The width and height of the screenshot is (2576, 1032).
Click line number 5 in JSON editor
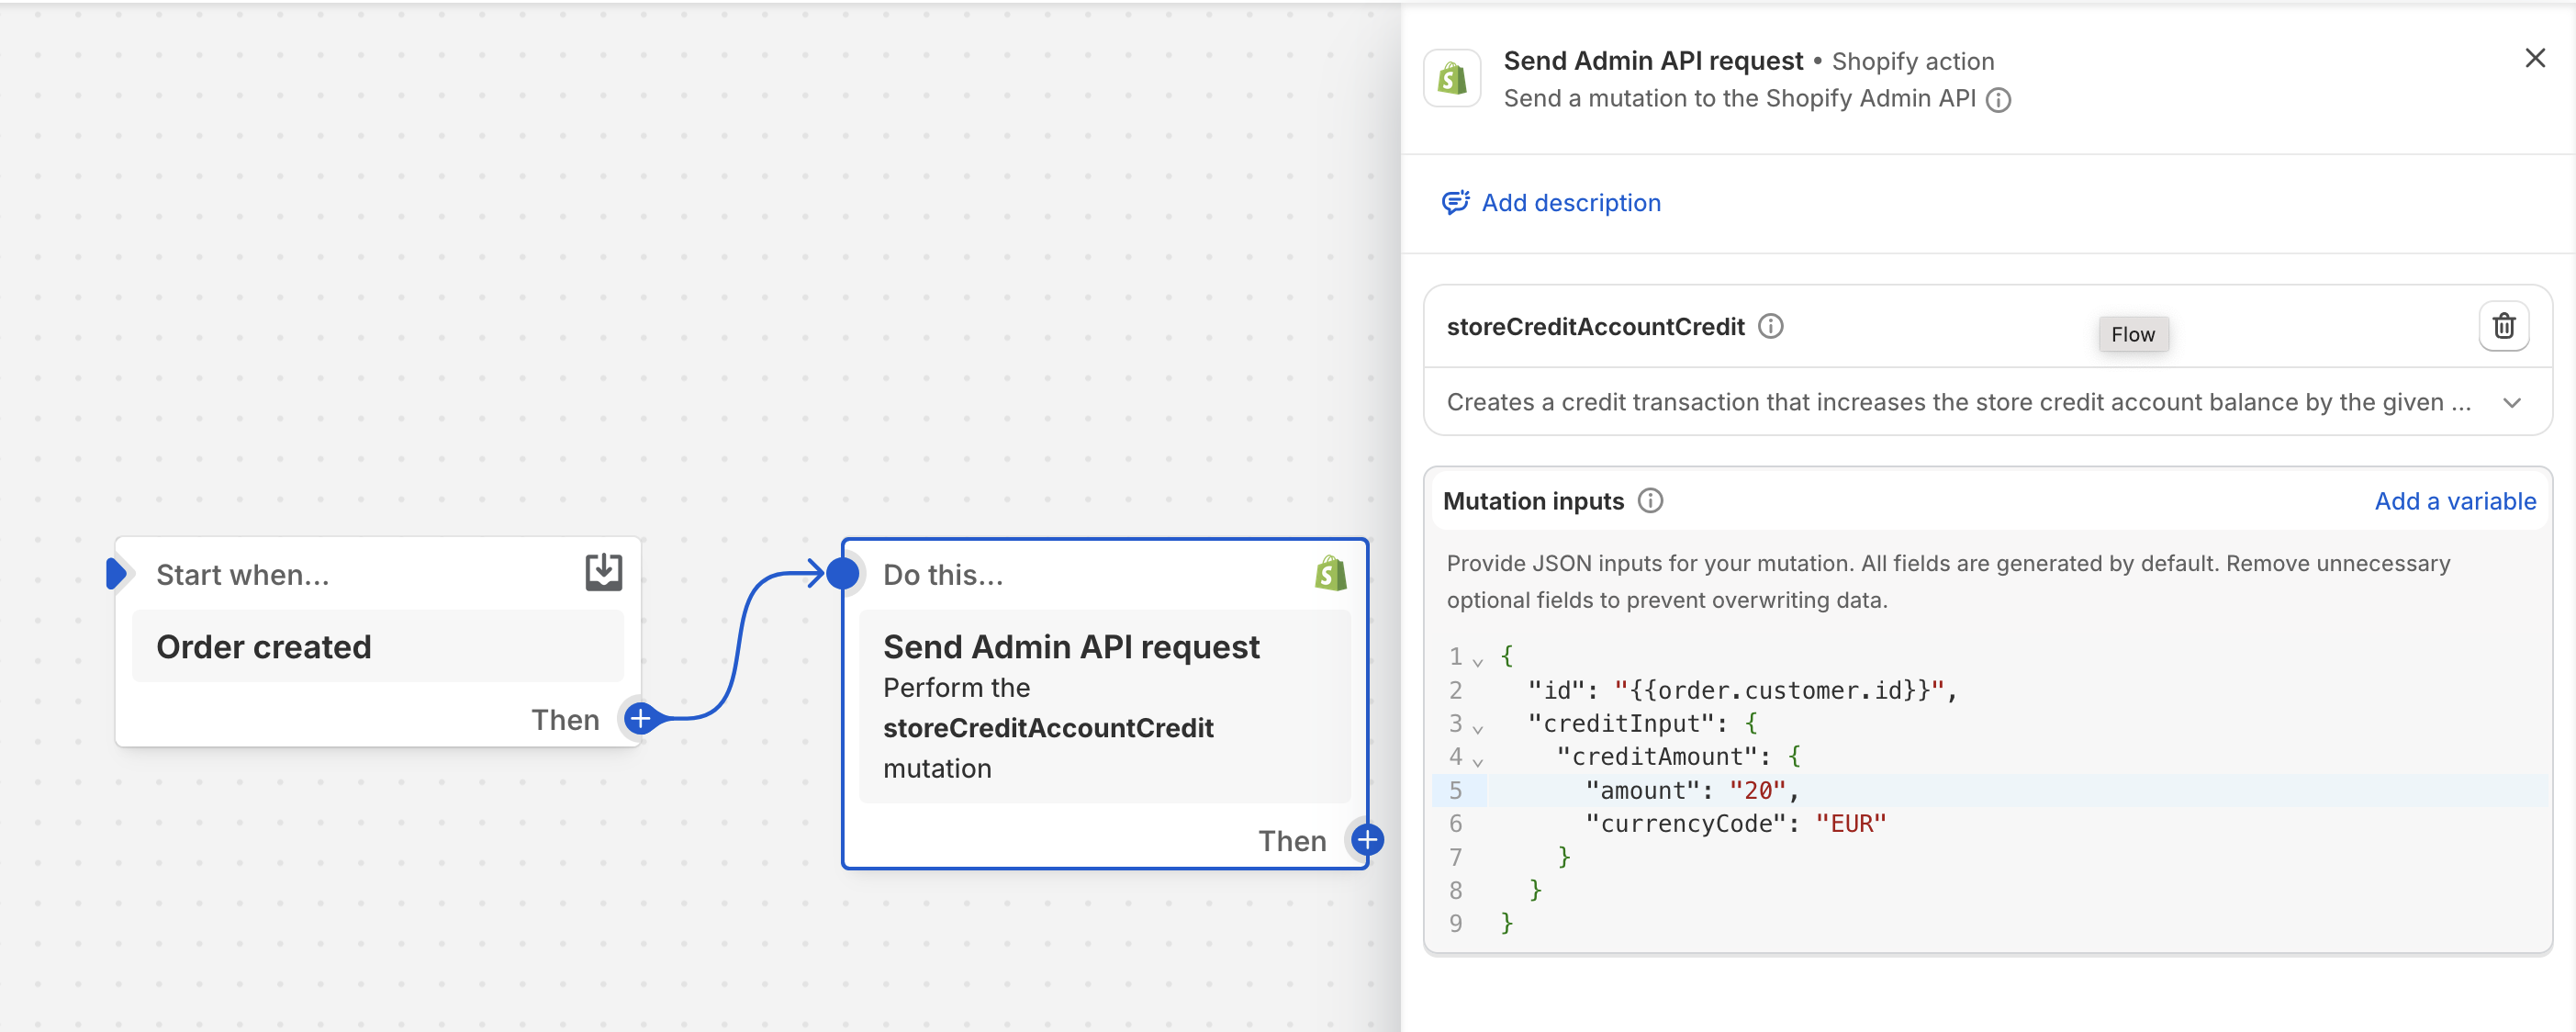(x=1455, y=790)
